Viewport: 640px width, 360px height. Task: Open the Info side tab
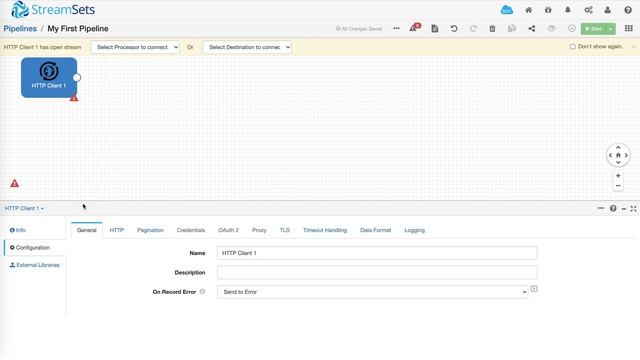pos(18,230)
